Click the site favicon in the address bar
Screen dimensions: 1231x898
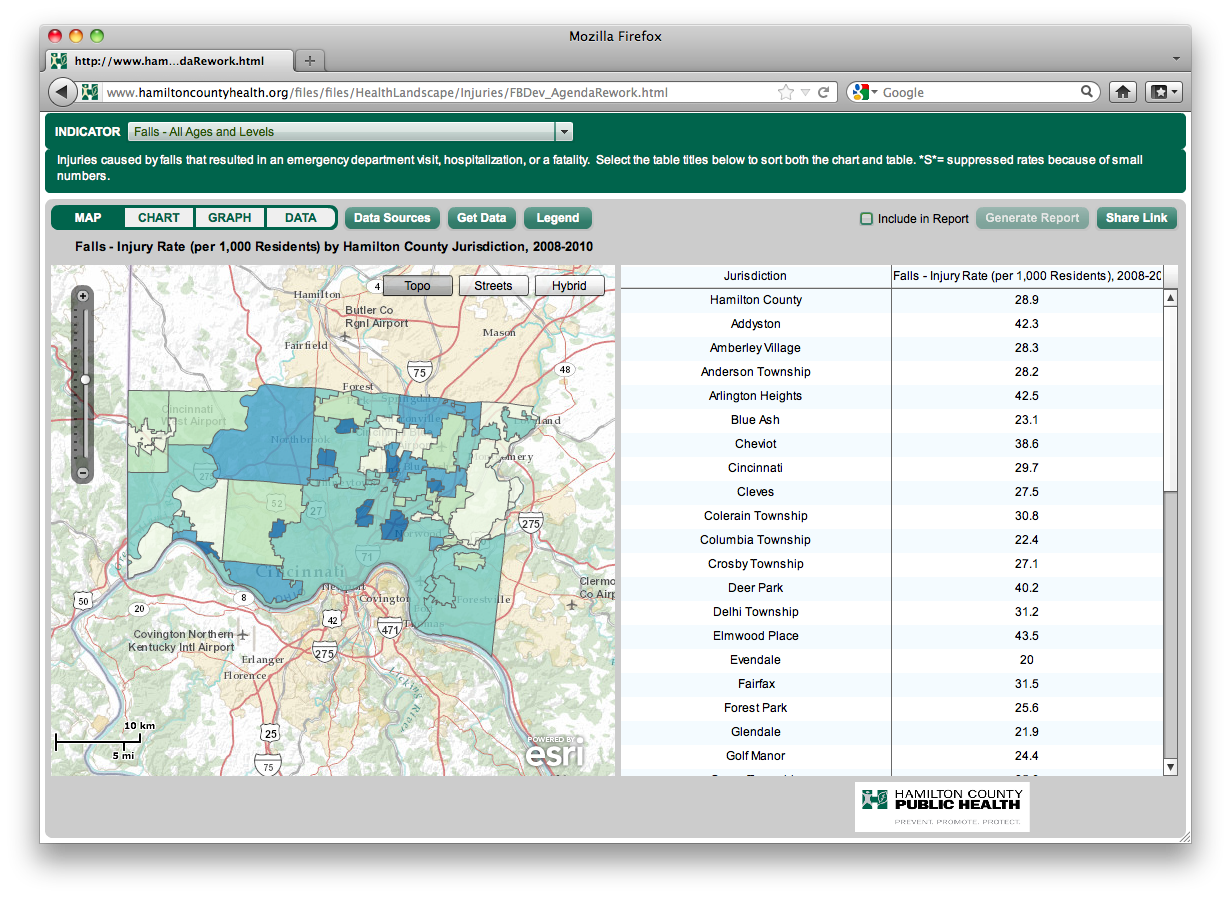pos(90,92)
